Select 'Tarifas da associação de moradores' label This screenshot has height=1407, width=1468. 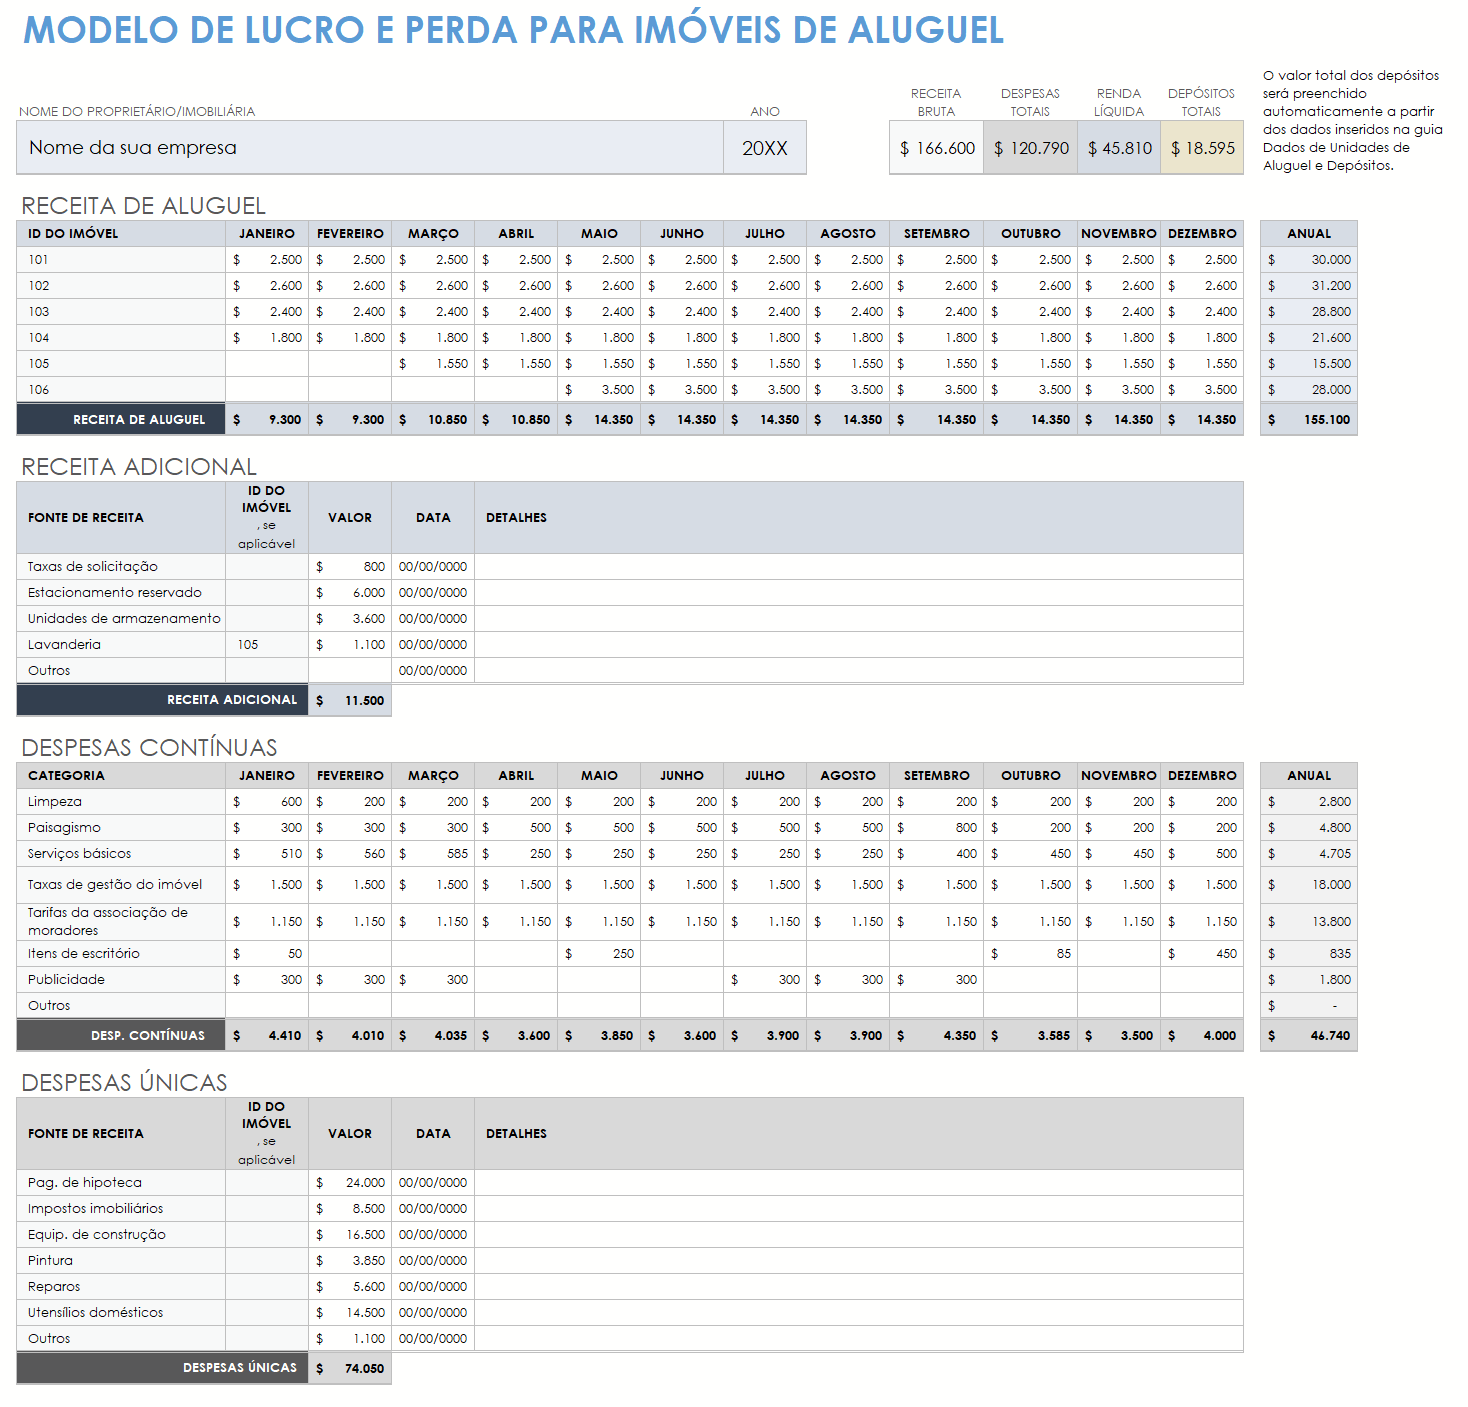coord(121,922)
